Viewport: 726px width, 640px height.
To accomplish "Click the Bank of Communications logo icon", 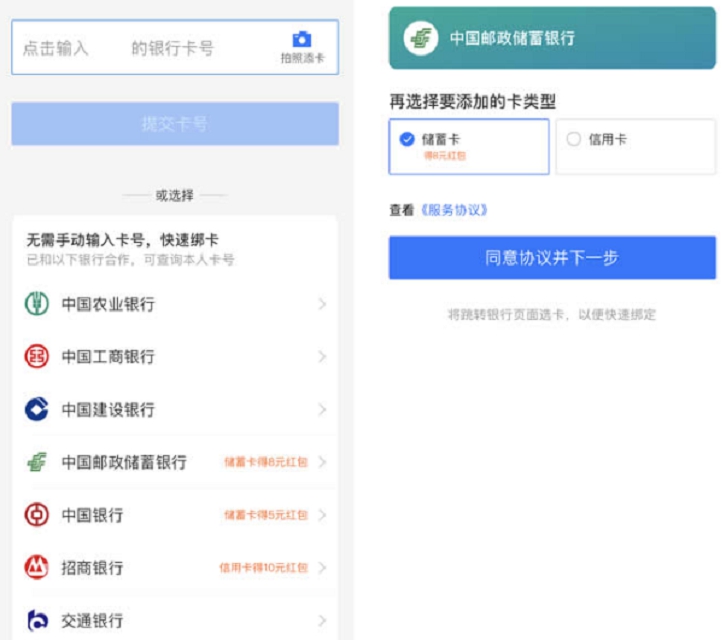I will (x=37, y=620).
